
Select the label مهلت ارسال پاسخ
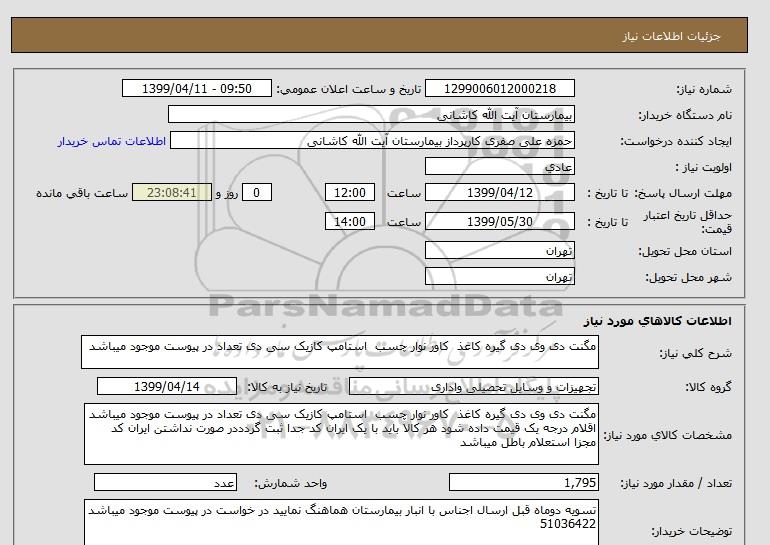pyautogui.click(x=682, y=193)
